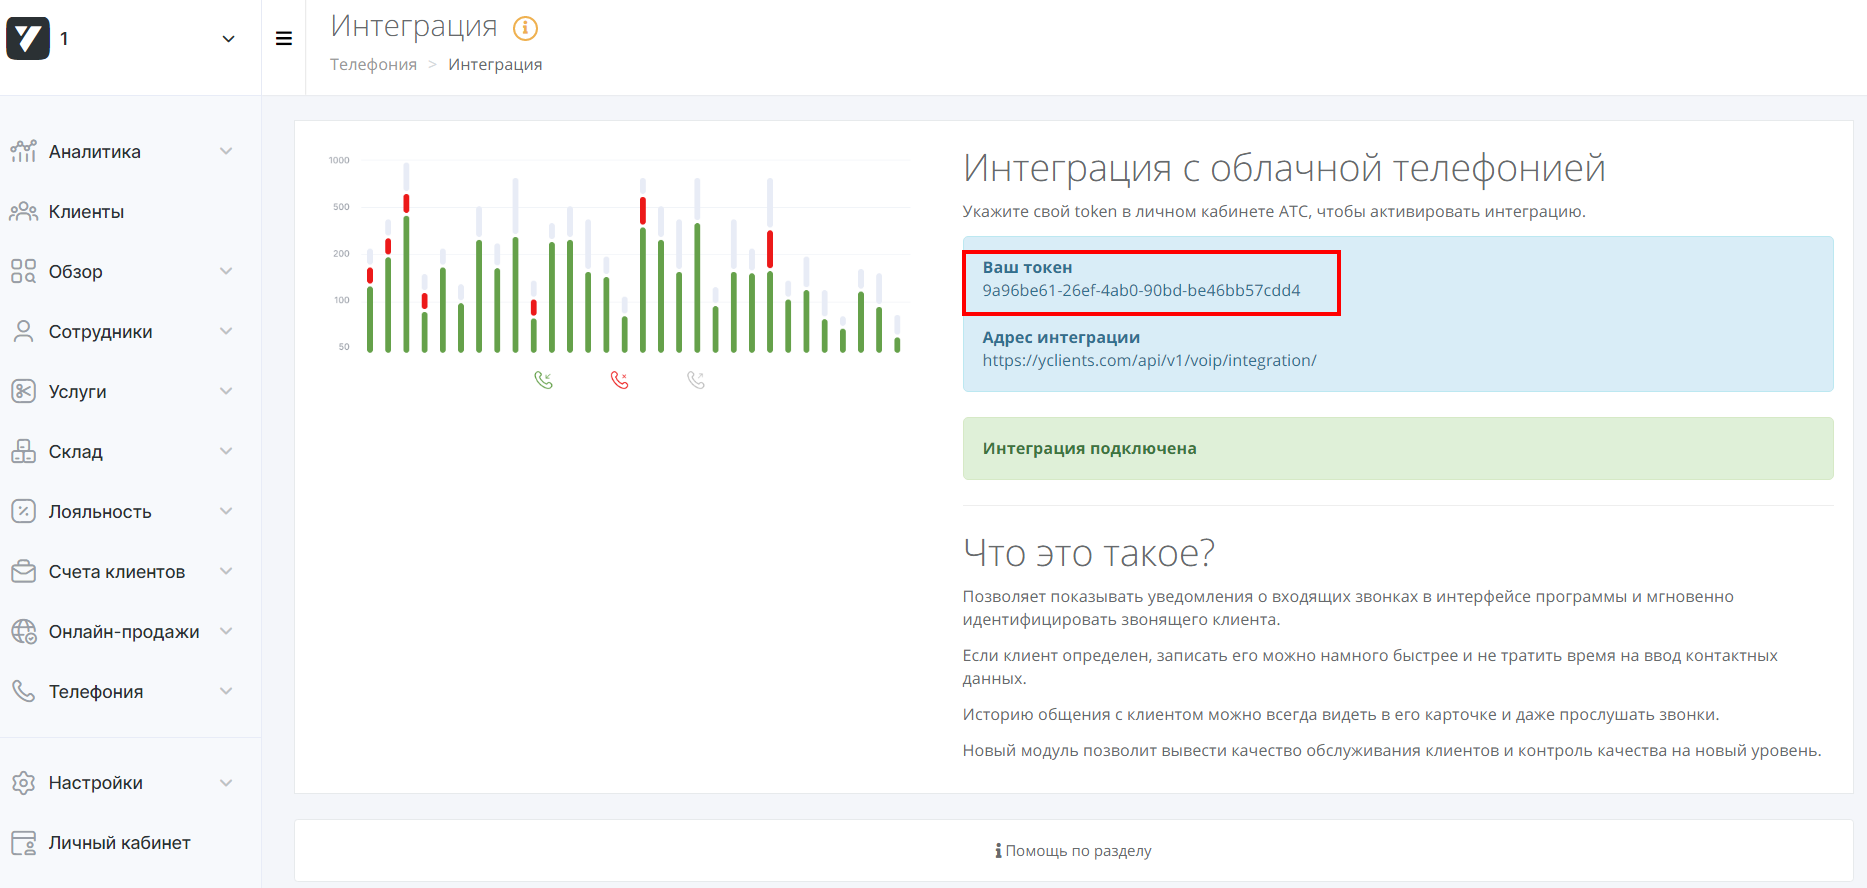This screenshot has width=1867, height=888.
Task: Toggle the hamburger sidebar menu
Action: tap(284, 39)
